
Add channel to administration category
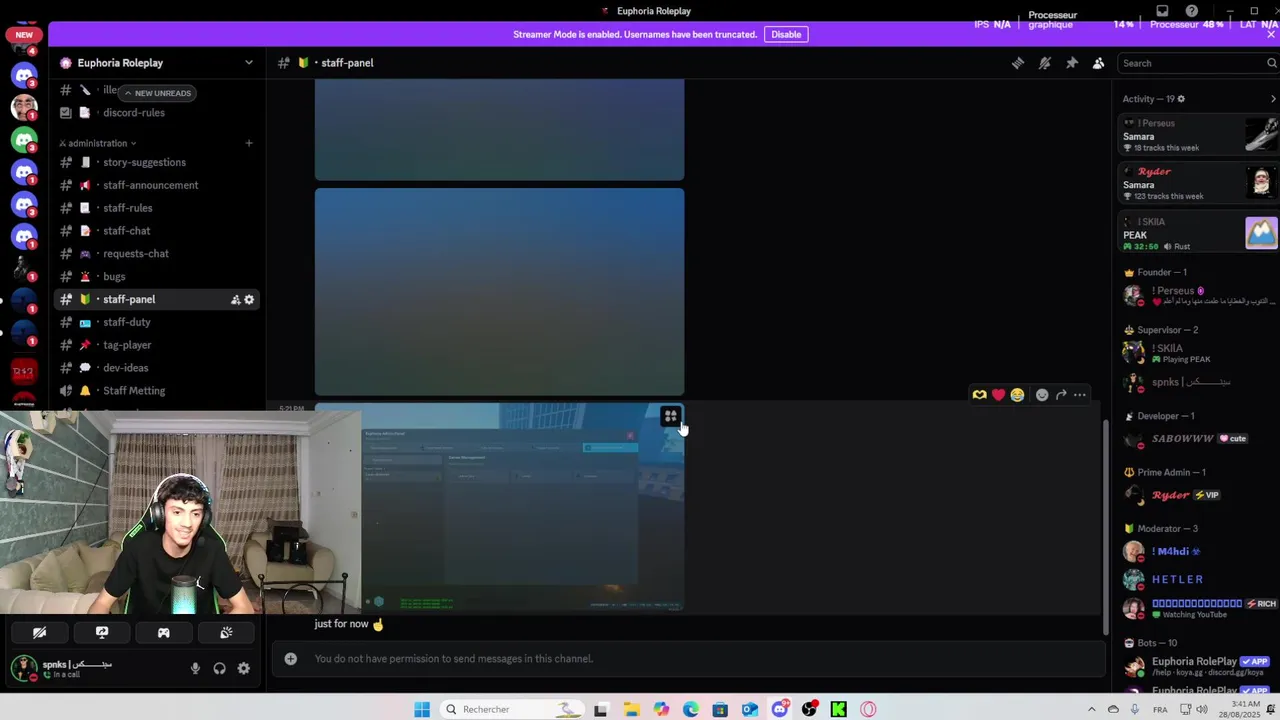(x=249, y=143)
